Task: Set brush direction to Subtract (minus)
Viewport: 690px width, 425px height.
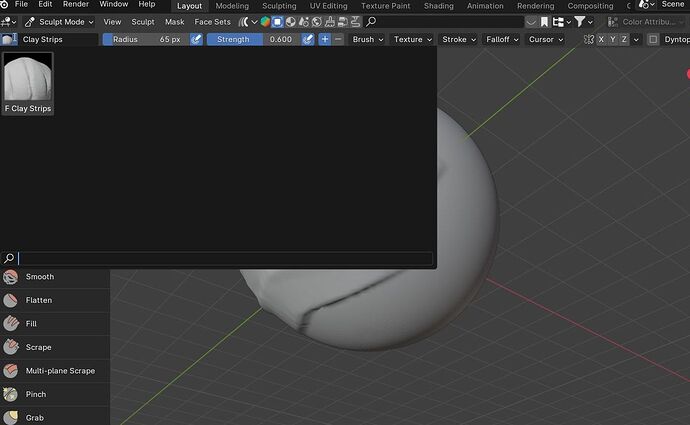Action: click(338, 40)
